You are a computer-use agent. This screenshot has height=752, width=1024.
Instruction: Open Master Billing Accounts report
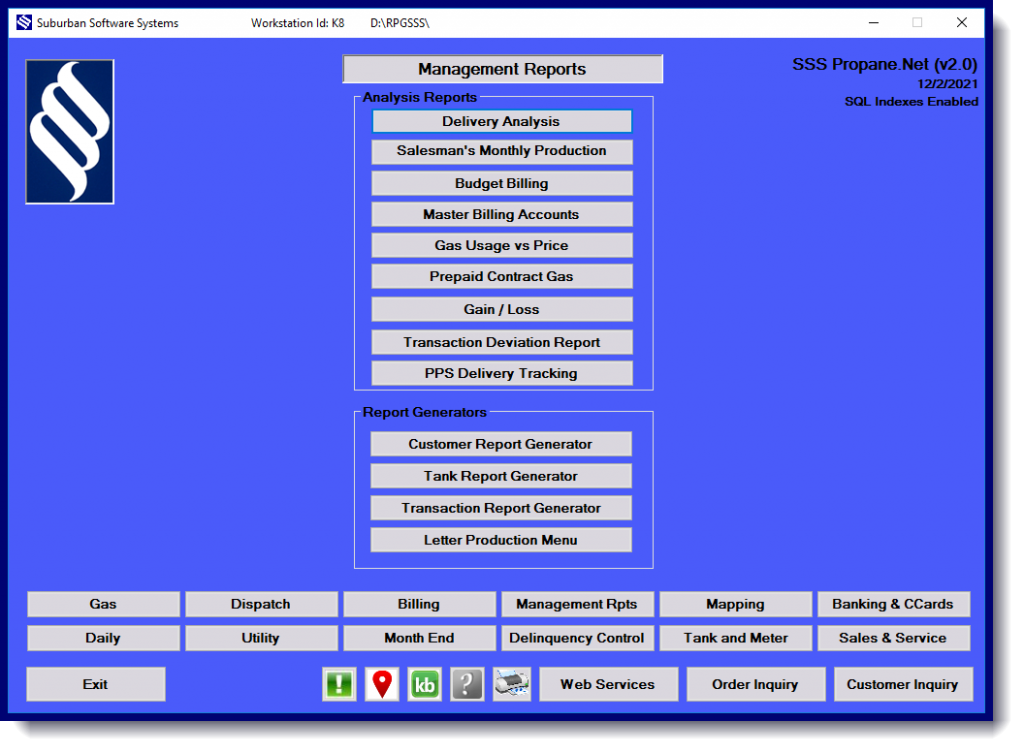pyautogui.click(x=502, y=214)
